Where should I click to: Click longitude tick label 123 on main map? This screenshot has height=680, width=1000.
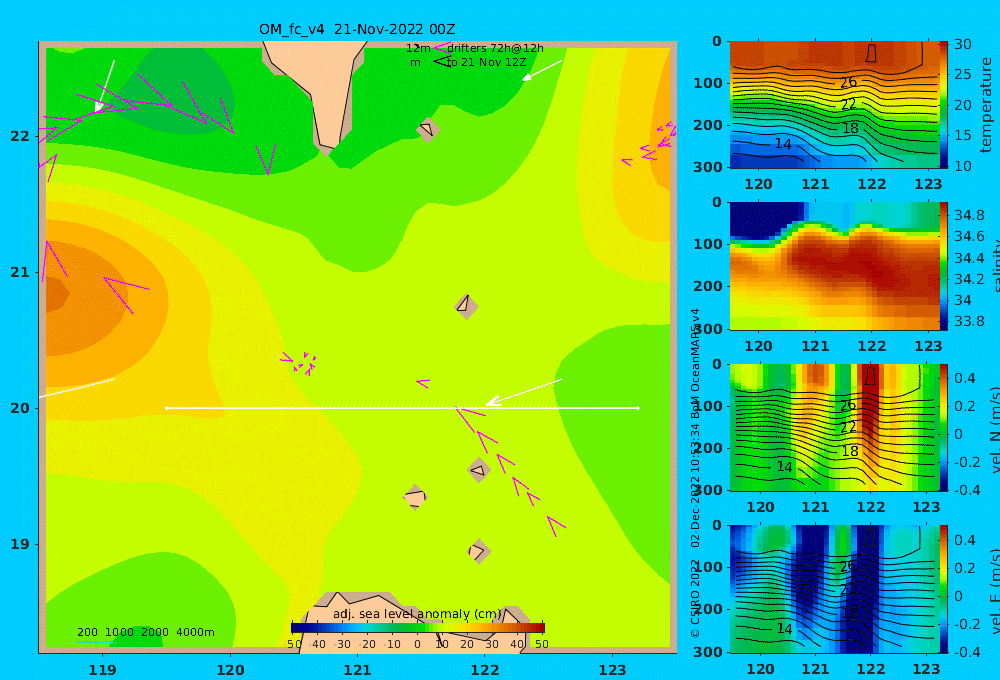[x=613, y=670]
